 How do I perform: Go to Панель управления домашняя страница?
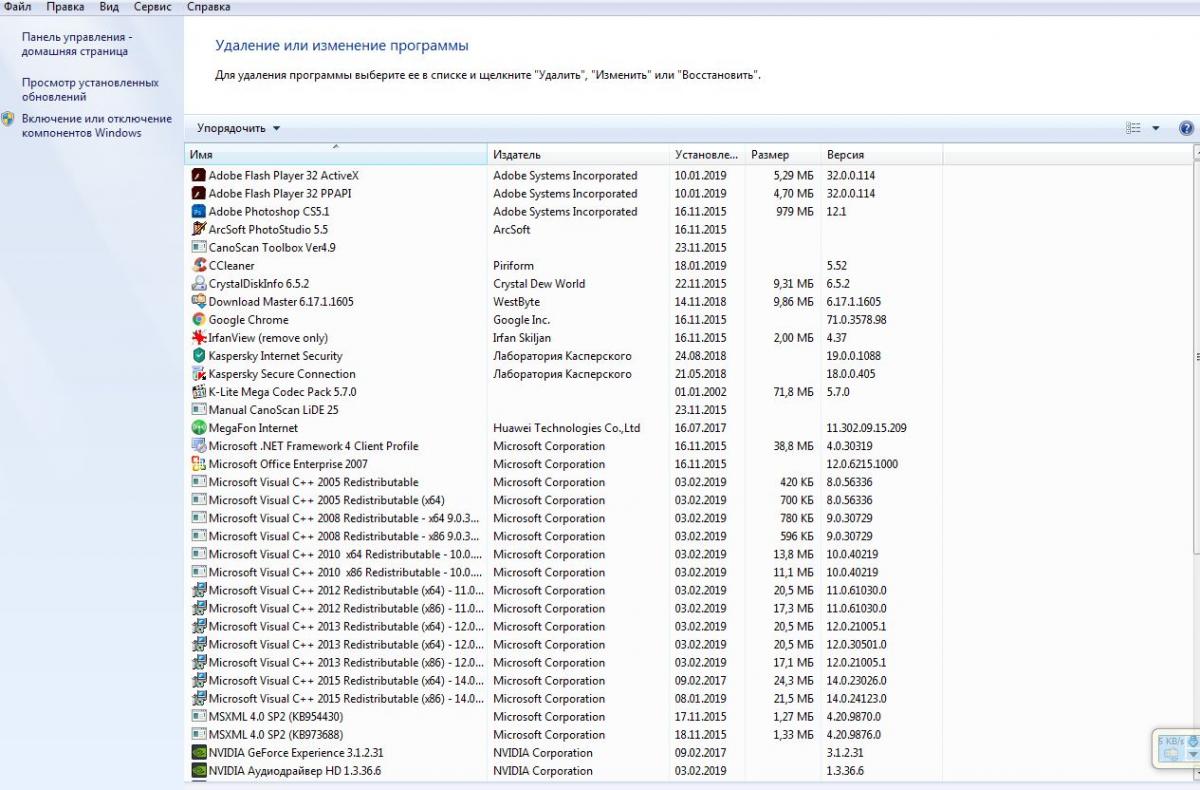click(x=77, y=44)
